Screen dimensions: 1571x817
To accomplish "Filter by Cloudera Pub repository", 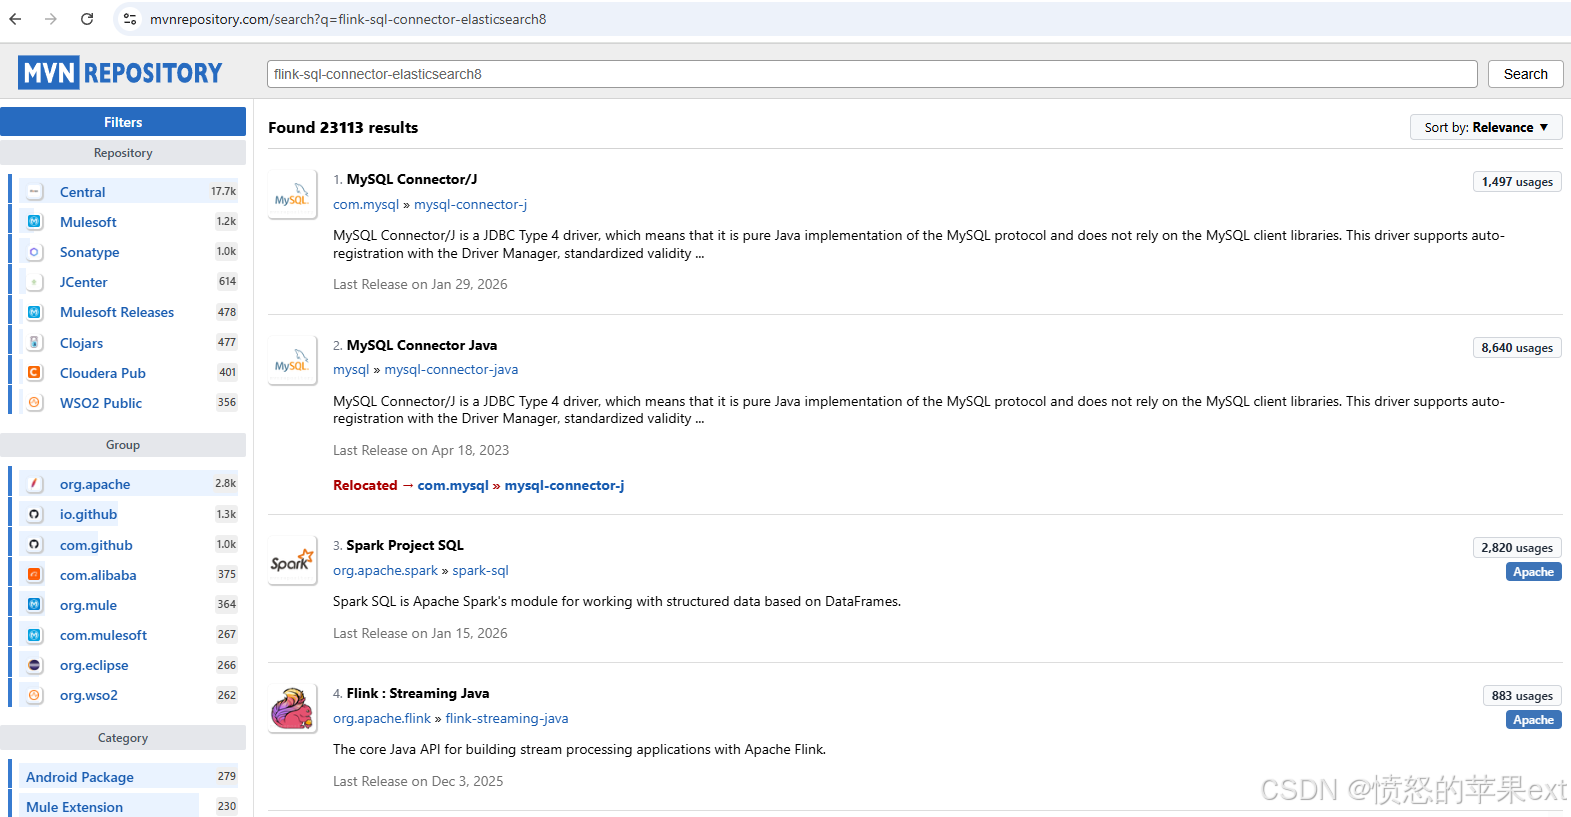I will pyautogui.click(x=103, y=373).
